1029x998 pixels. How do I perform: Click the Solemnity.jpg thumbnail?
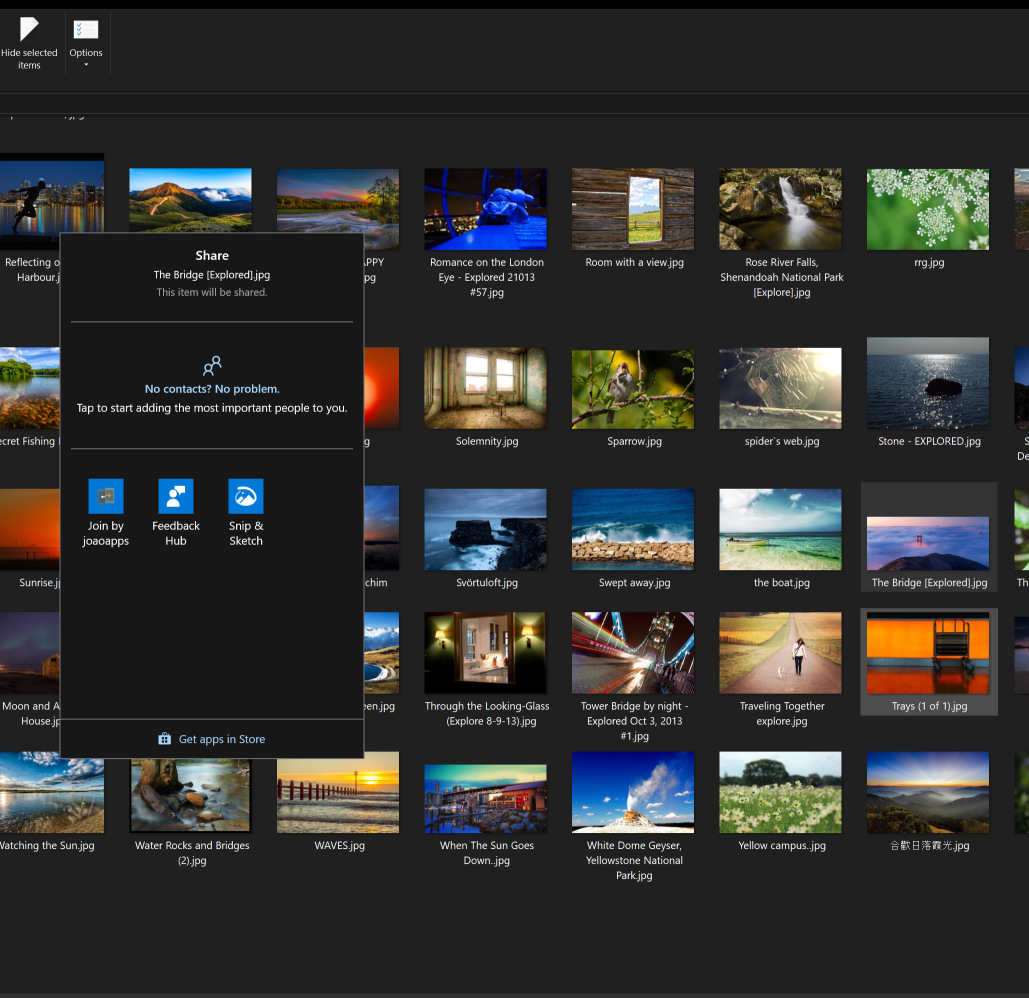tap(486, 388)
